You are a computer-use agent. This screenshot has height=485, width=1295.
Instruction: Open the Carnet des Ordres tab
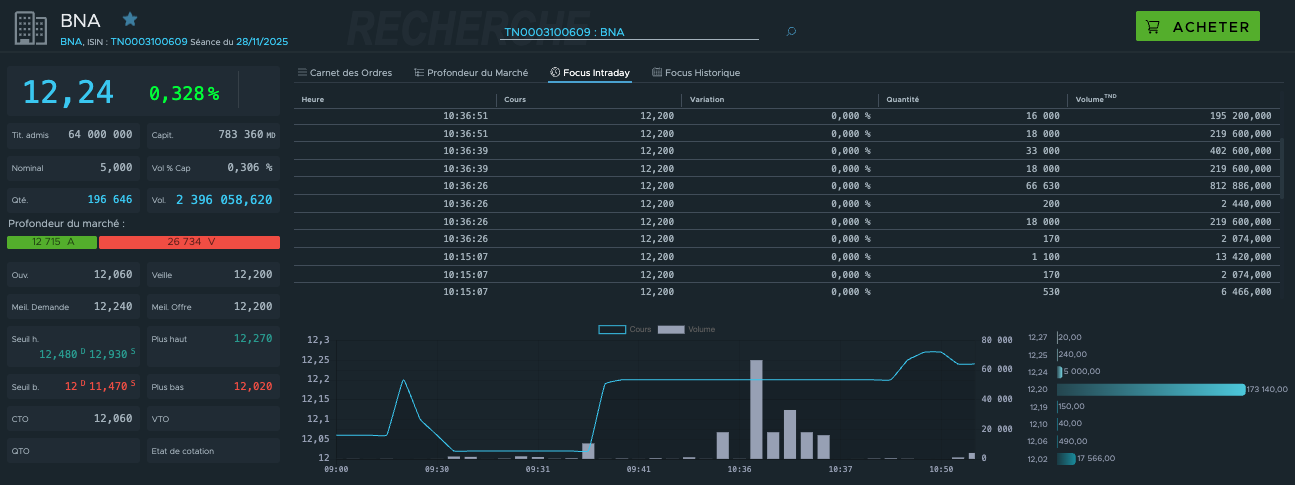pyautogui.click(x=351, y=73)
